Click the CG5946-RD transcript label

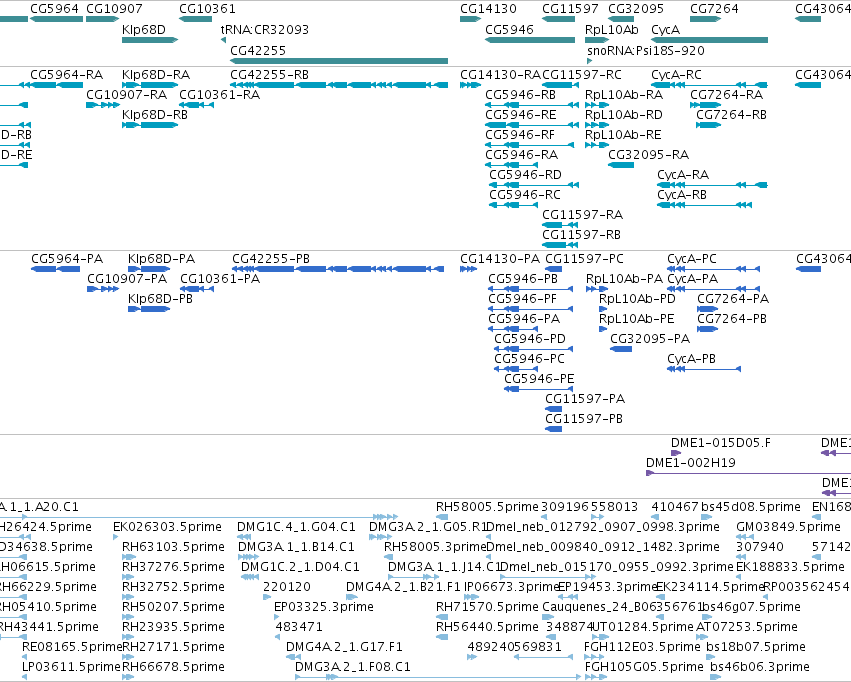525,175
